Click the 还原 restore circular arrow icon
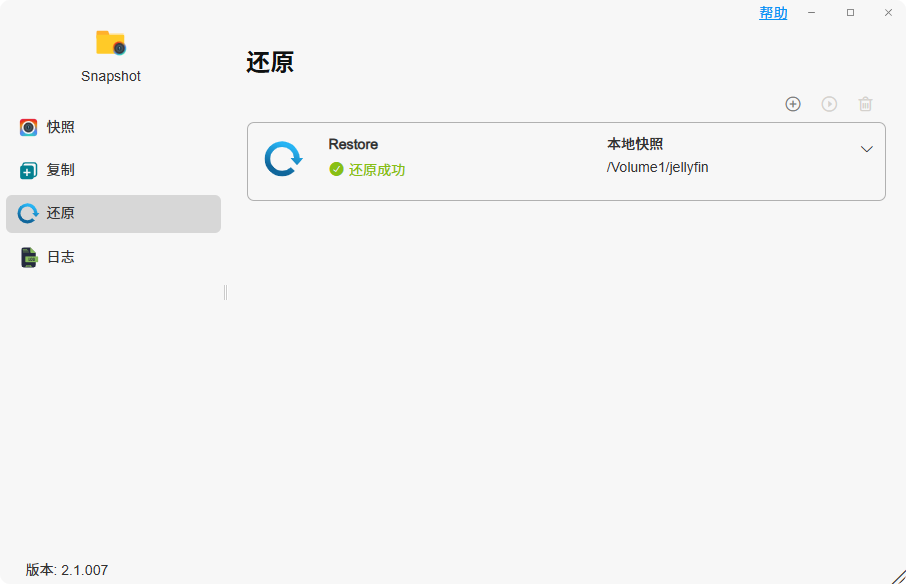906x584 pixels. click(x=29, y=213)
